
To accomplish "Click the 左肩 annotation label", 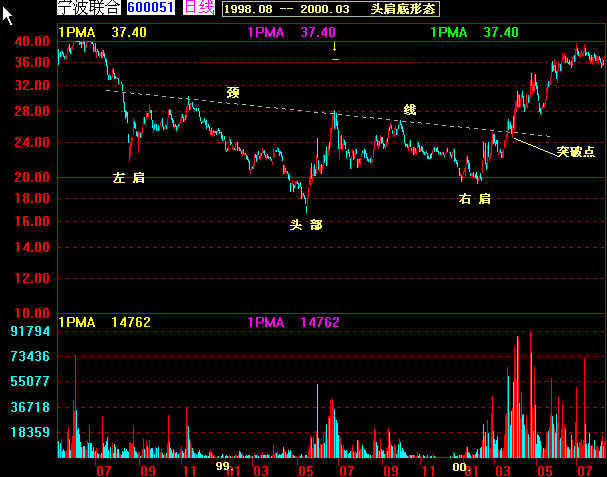I will pos(129,178).
